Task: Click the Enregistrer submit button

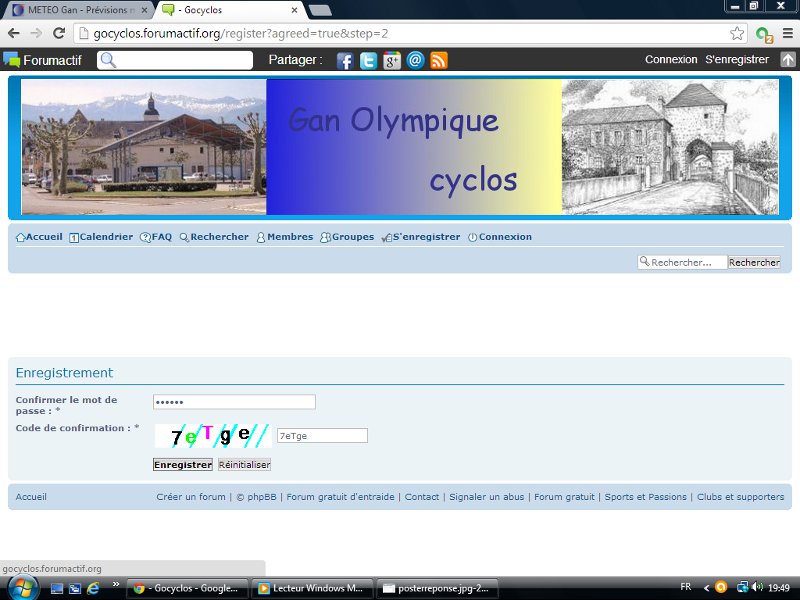Action: point(183,465)
